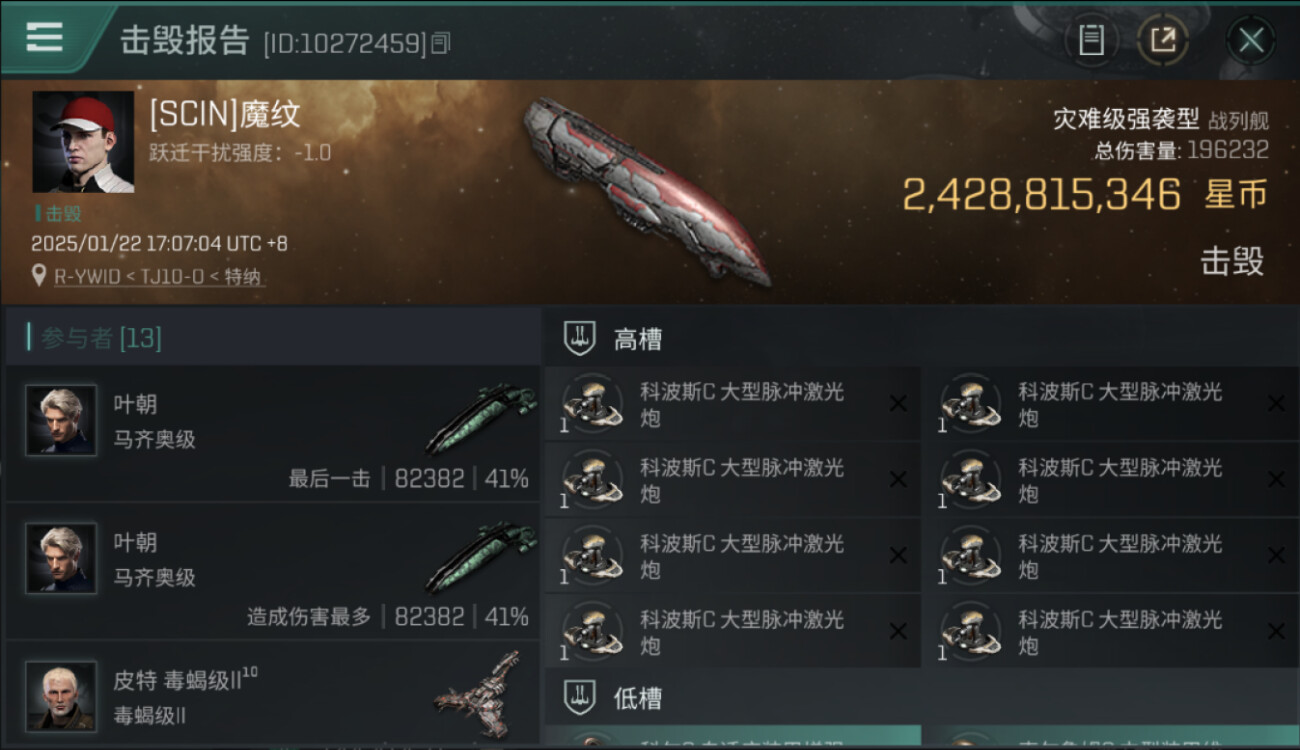The width and height of the screenshot is (1300, 750).
Task: Click the location pin icon
Action: [x=39, y=276]
